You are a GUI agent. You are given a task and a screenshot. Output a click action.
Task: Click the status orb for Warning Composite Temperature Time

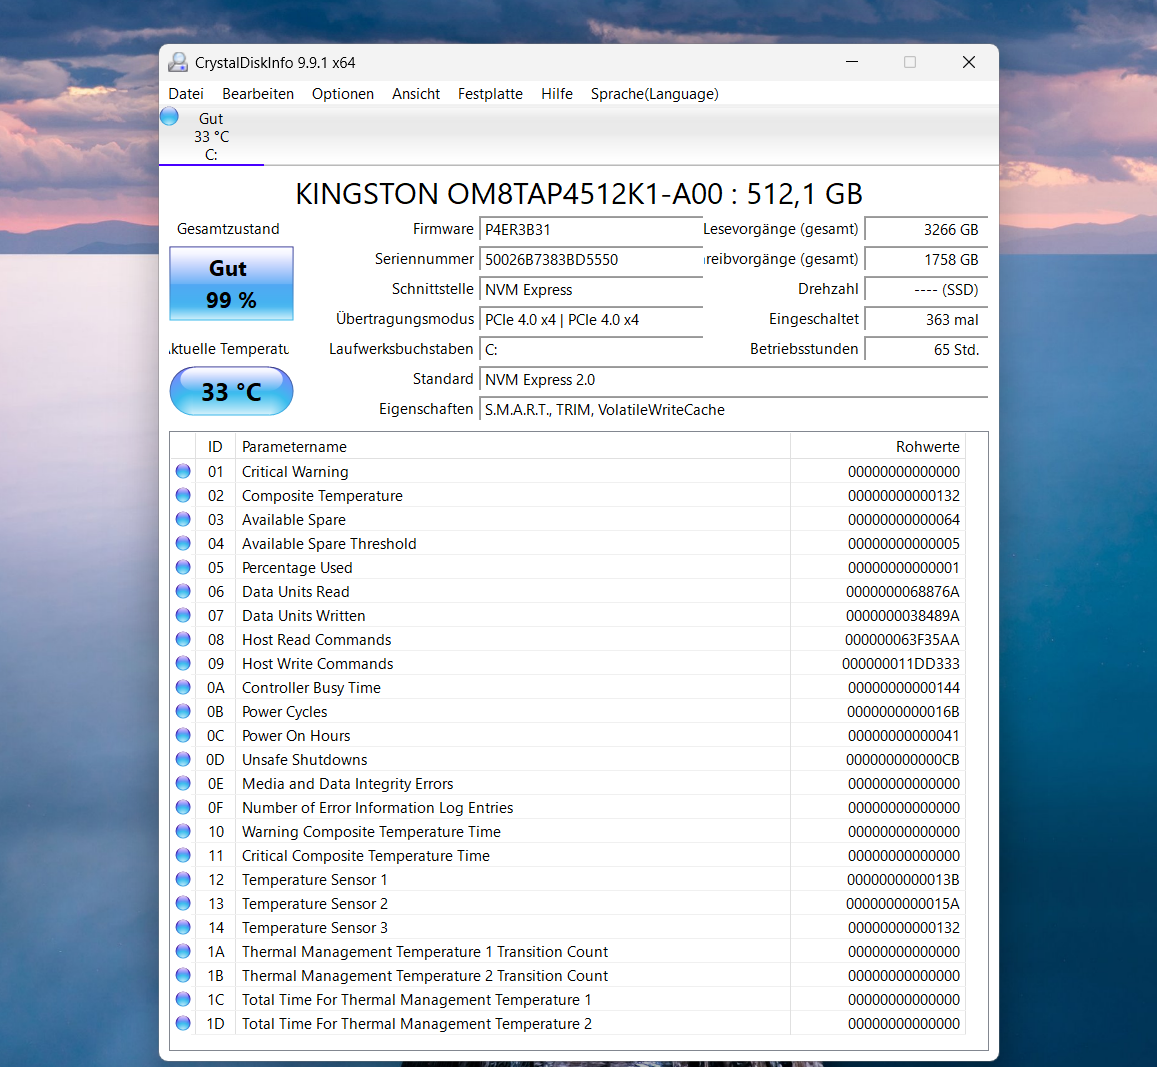pos(183,831)
